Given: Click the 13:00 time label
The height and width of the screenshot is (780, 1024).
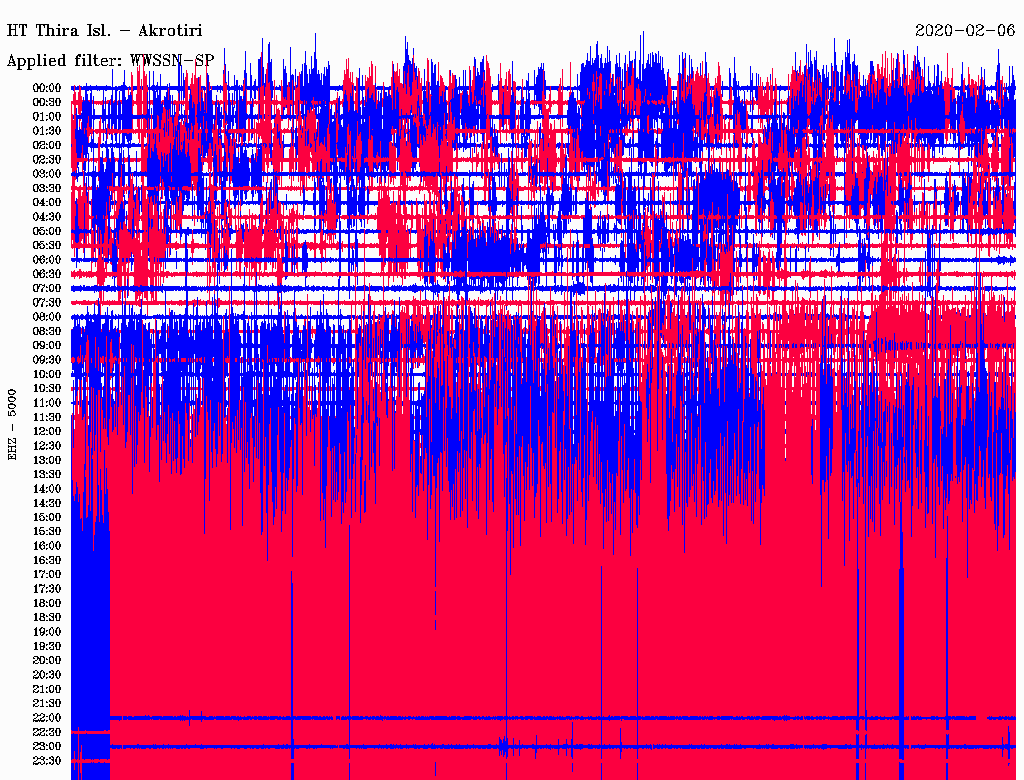Looking at the screenshot, I should [47, 460].
